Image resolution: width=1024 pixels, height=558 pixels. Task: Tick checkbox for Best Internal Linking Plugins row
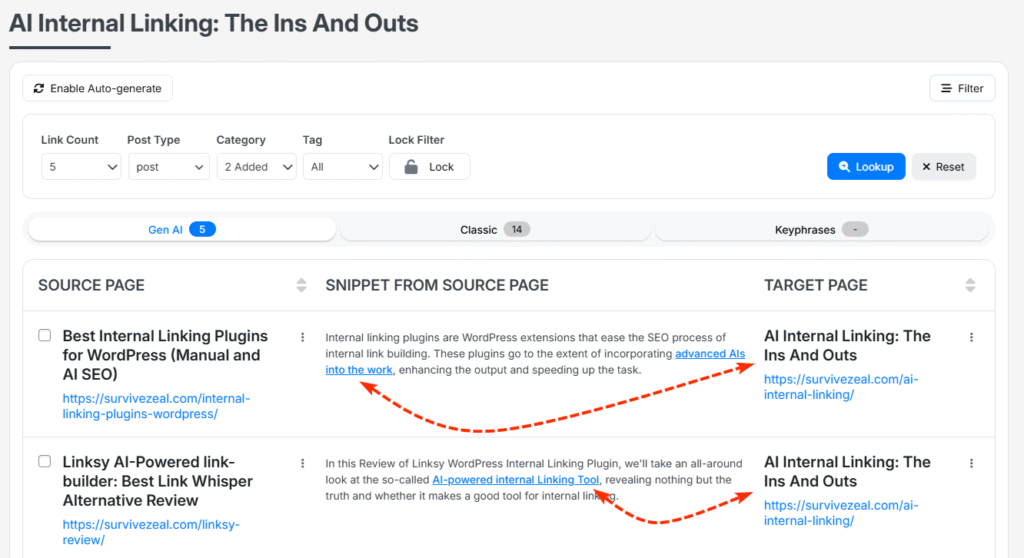(x=44, y=335)
